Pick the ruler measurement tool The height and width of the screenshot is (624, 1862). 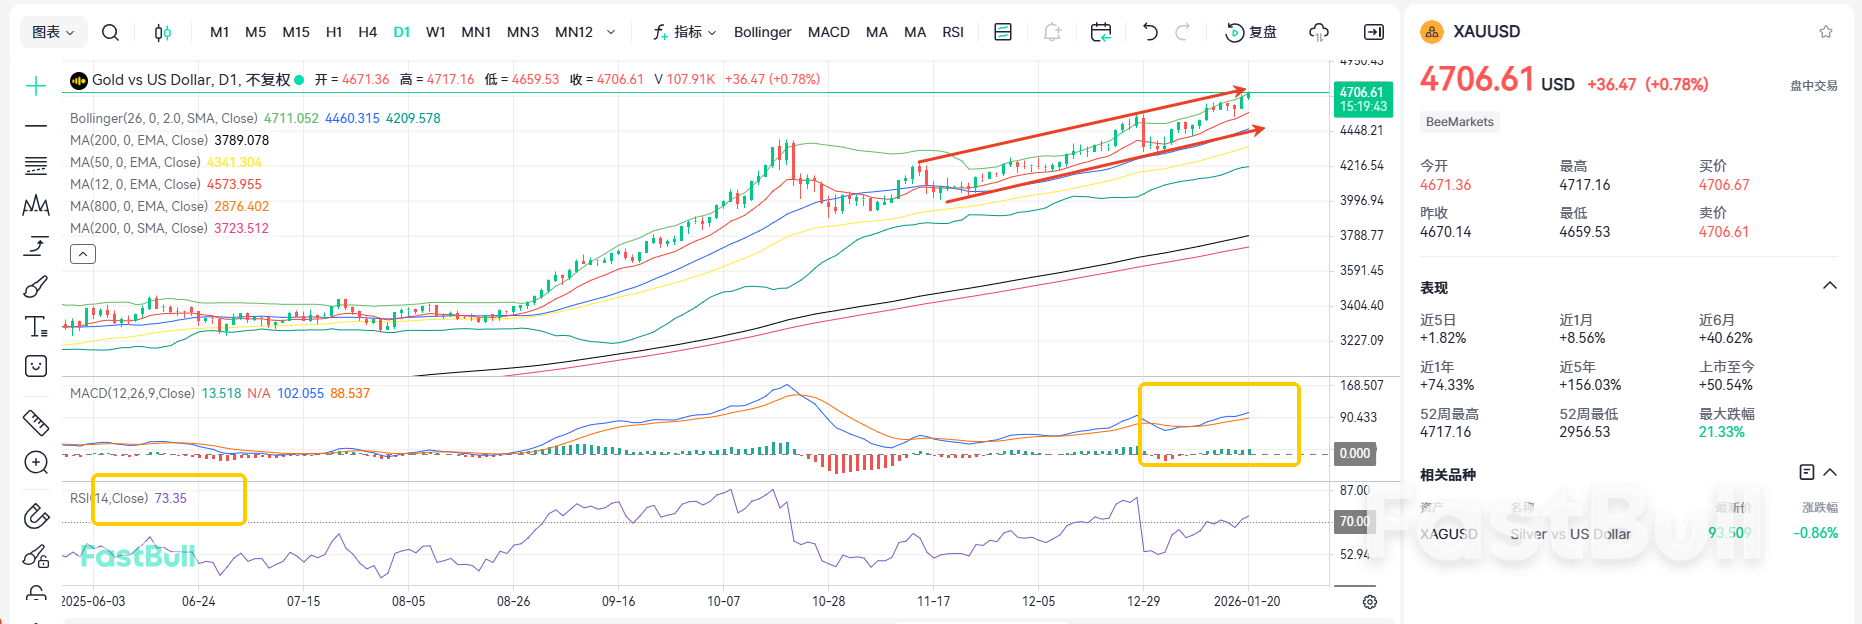[36, 422]
